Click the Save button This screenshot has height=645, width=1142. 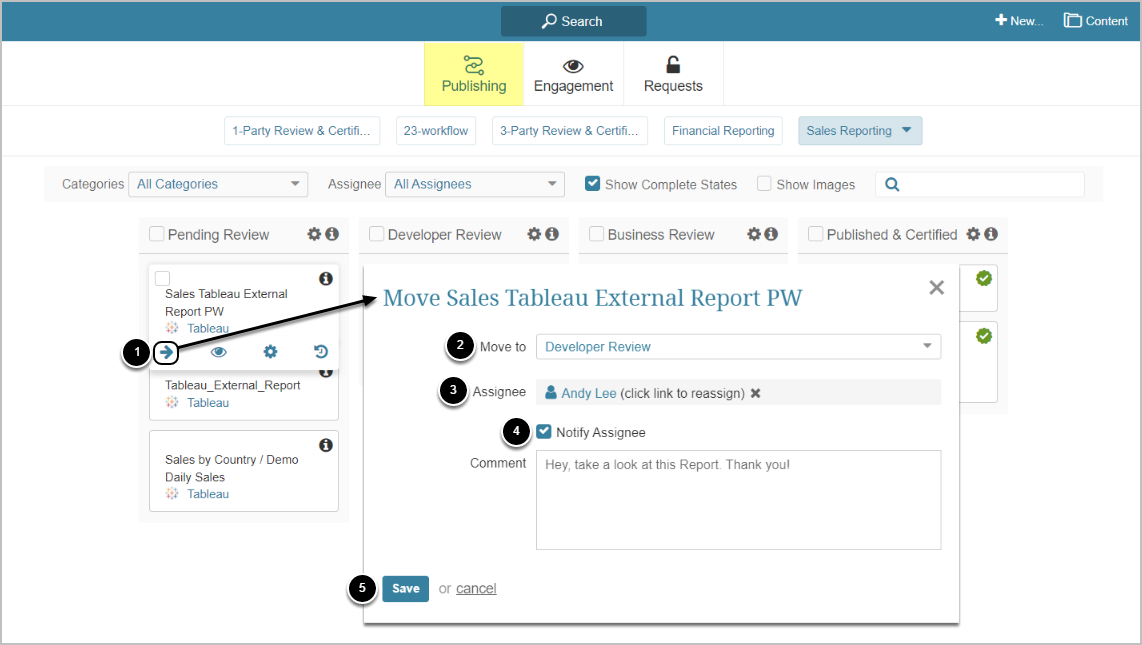pyautogui.click(x=405, y=589)
